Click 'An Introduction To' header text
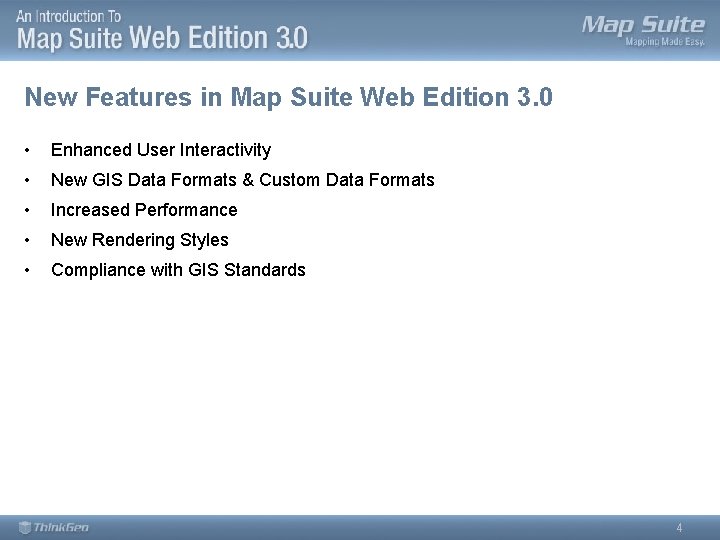 click(68, 17)
